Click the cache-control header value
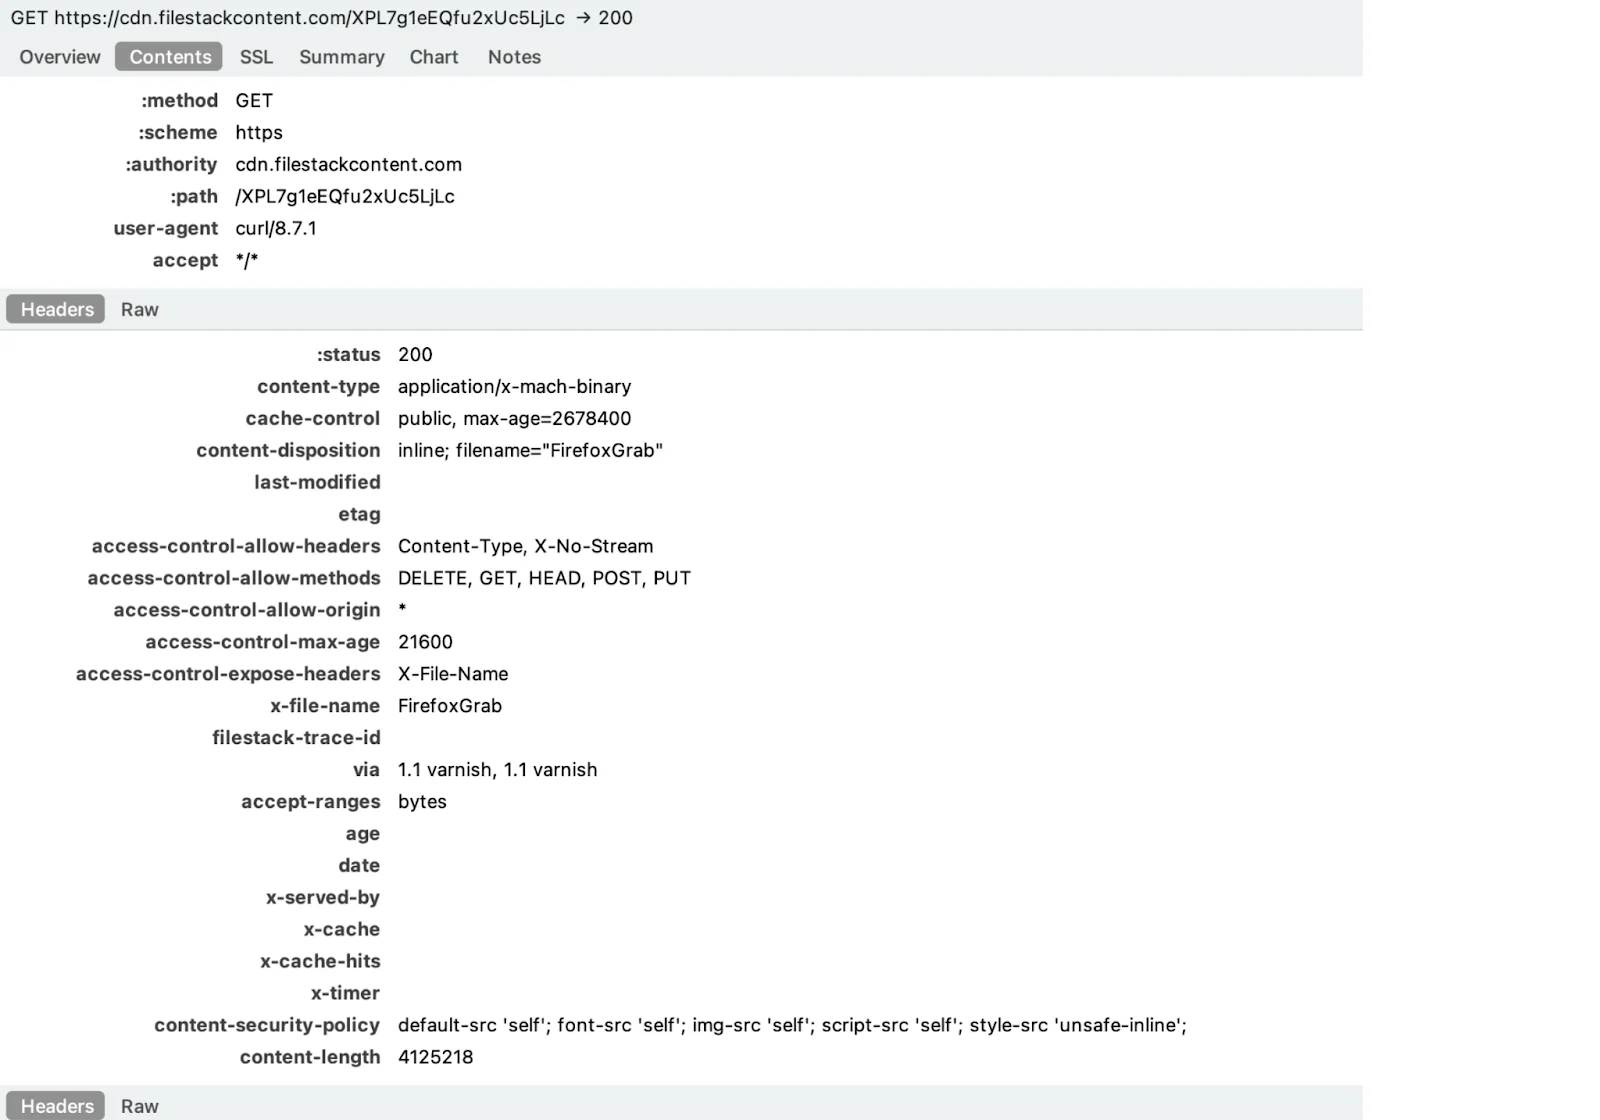1600x1120 pixels. [x=514, y=418]
